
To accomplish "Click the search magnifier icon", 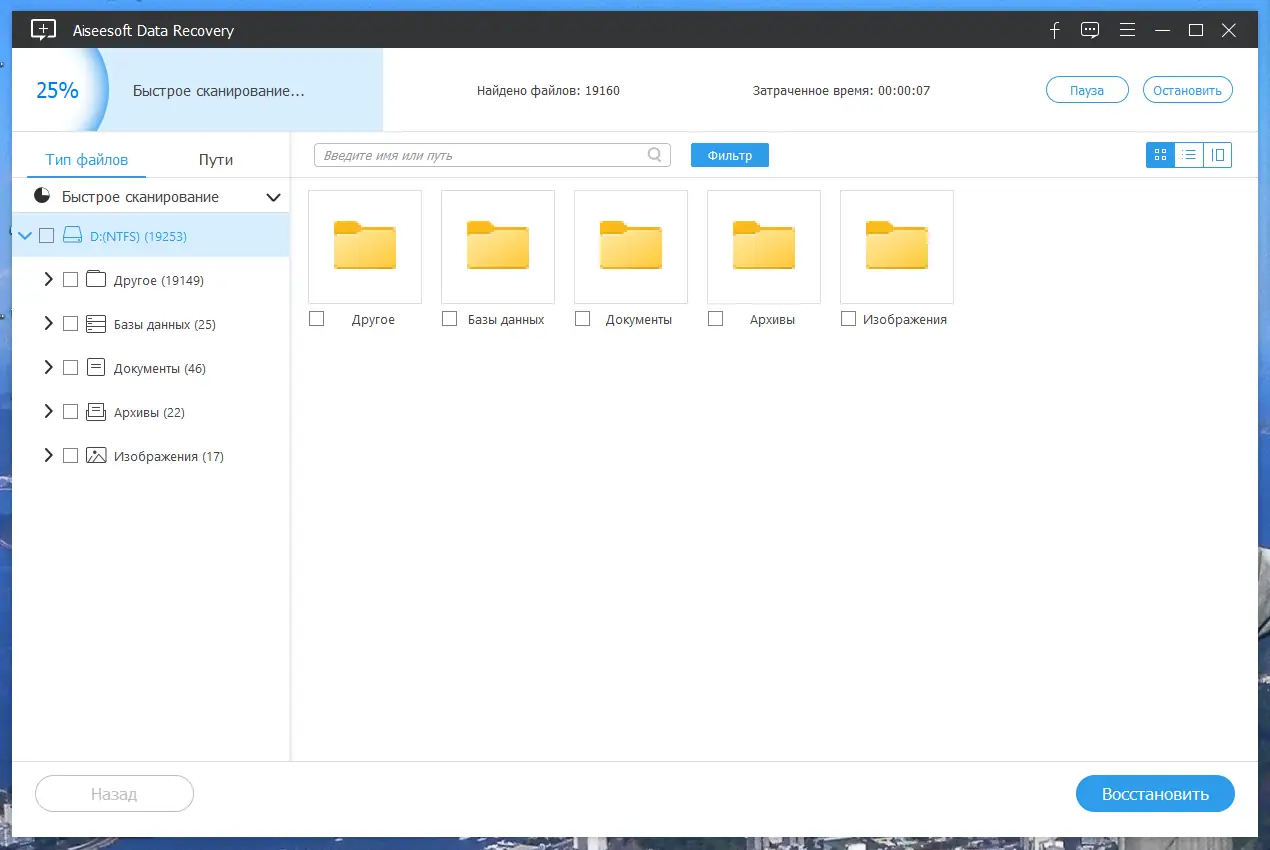I will (x=655, y=155).
